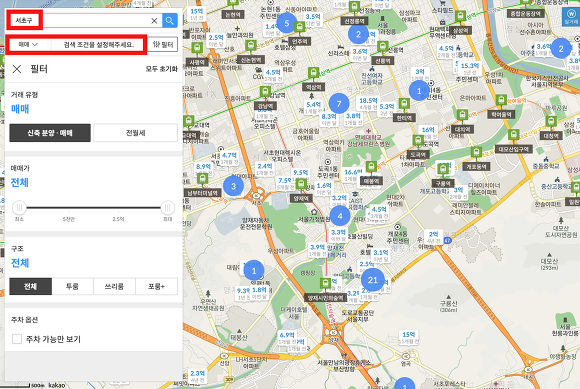
Task: Select the 대치역 station marker
Action: coord(462,122)
